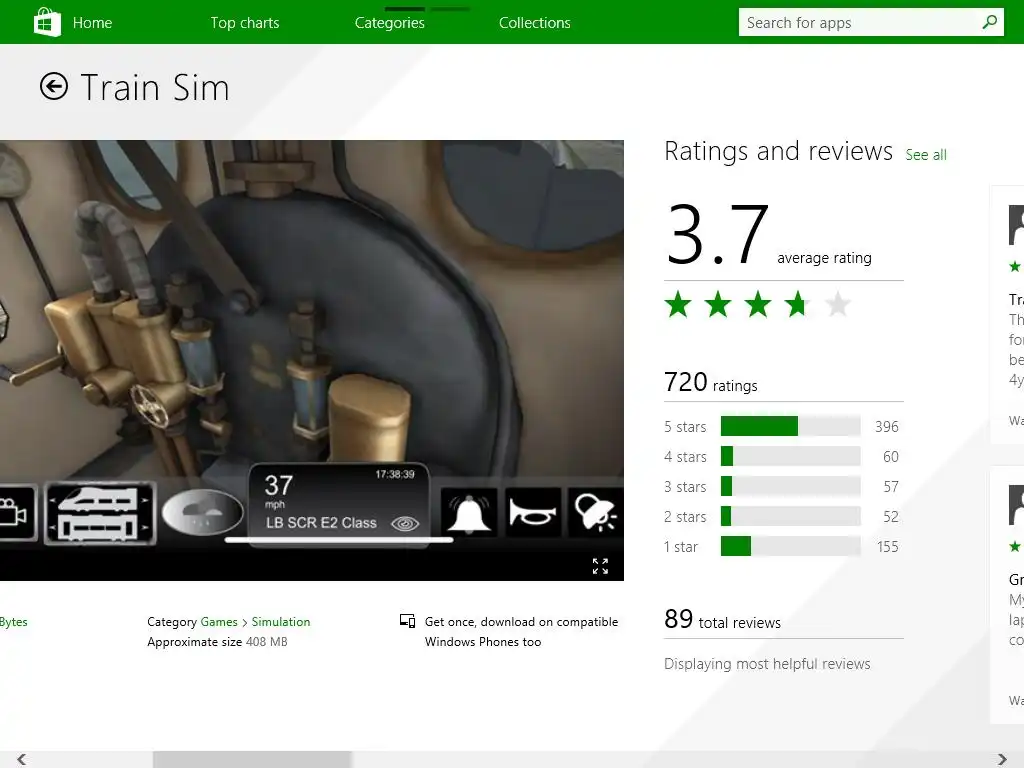Click the 155 count for 1 star
1024x768 pixels.
[888, 547]
